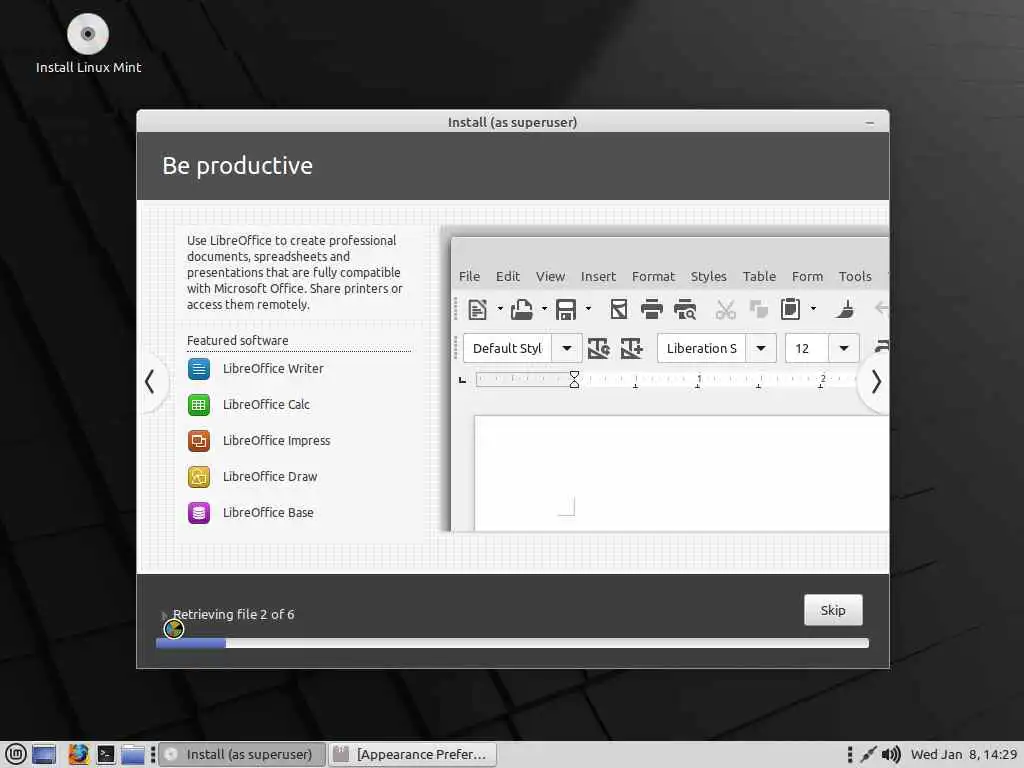Click the Export as PDF icon
Screen dimensions: 1024x768
coord(618,309)
